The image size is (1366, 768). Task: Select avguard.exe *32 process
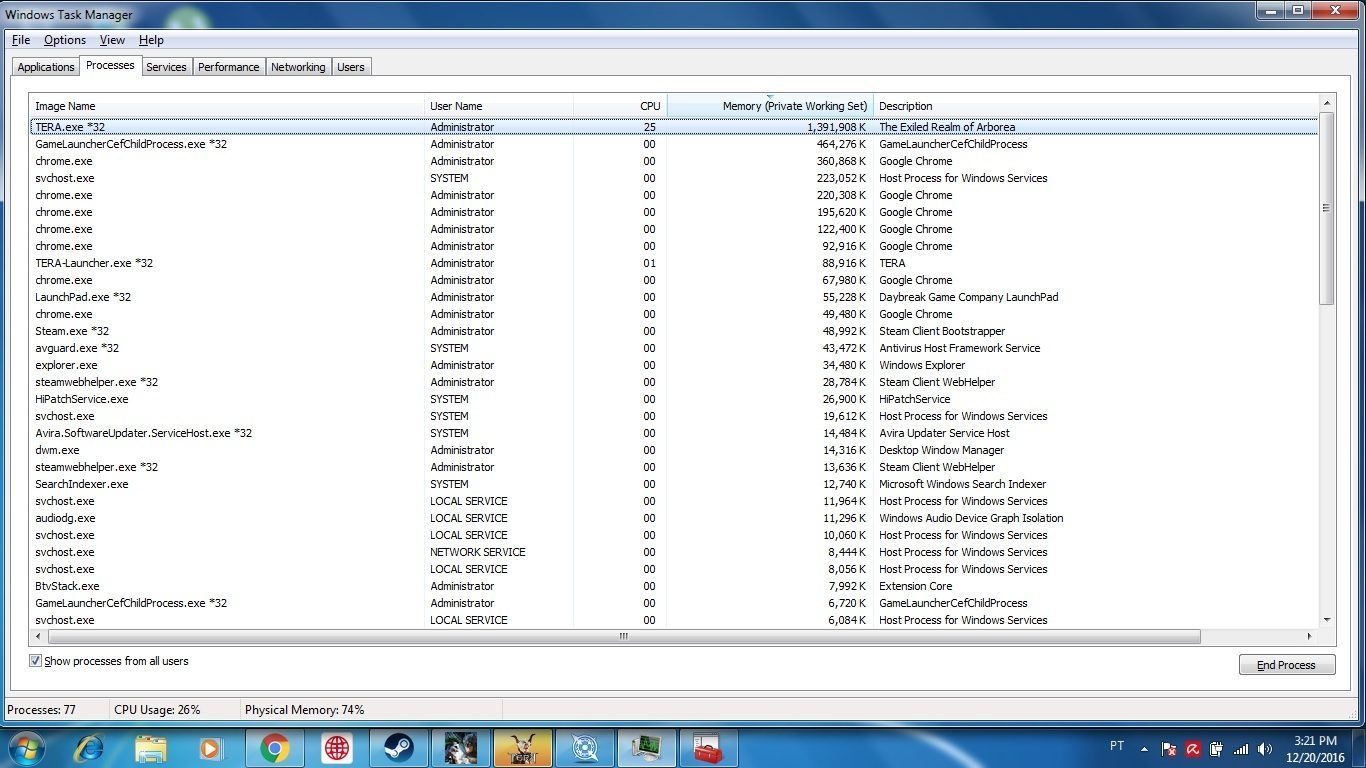point(674,348)
